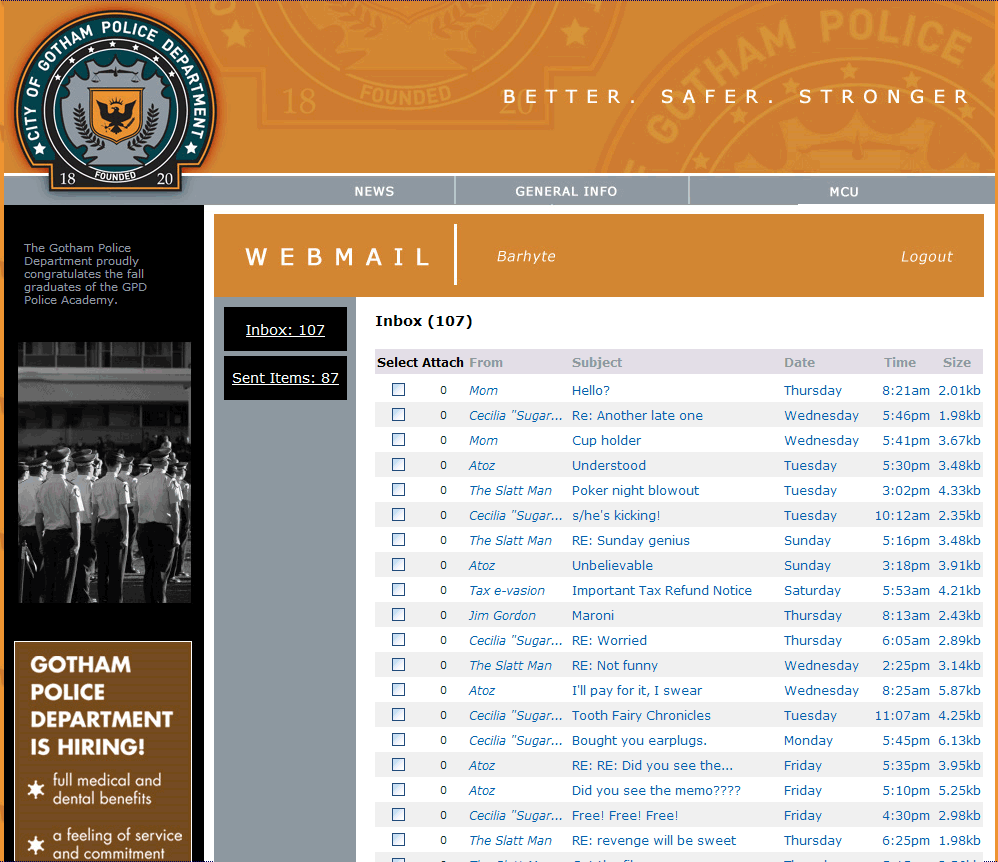The height and width of the screenshot is (862, 998).
Task: Sort messages by the Subject column header
Action: [x=596, y=362]
